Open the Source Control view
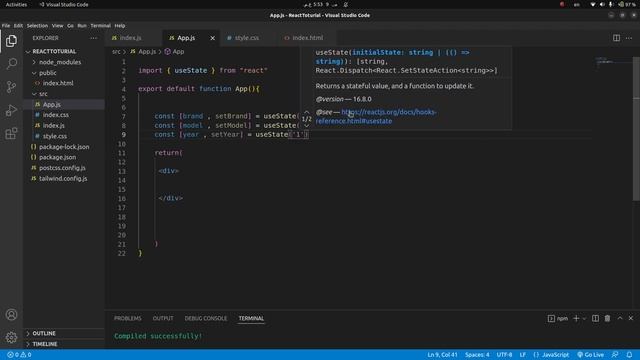Viewport: 640px width, 360px height. coord(11,87)
